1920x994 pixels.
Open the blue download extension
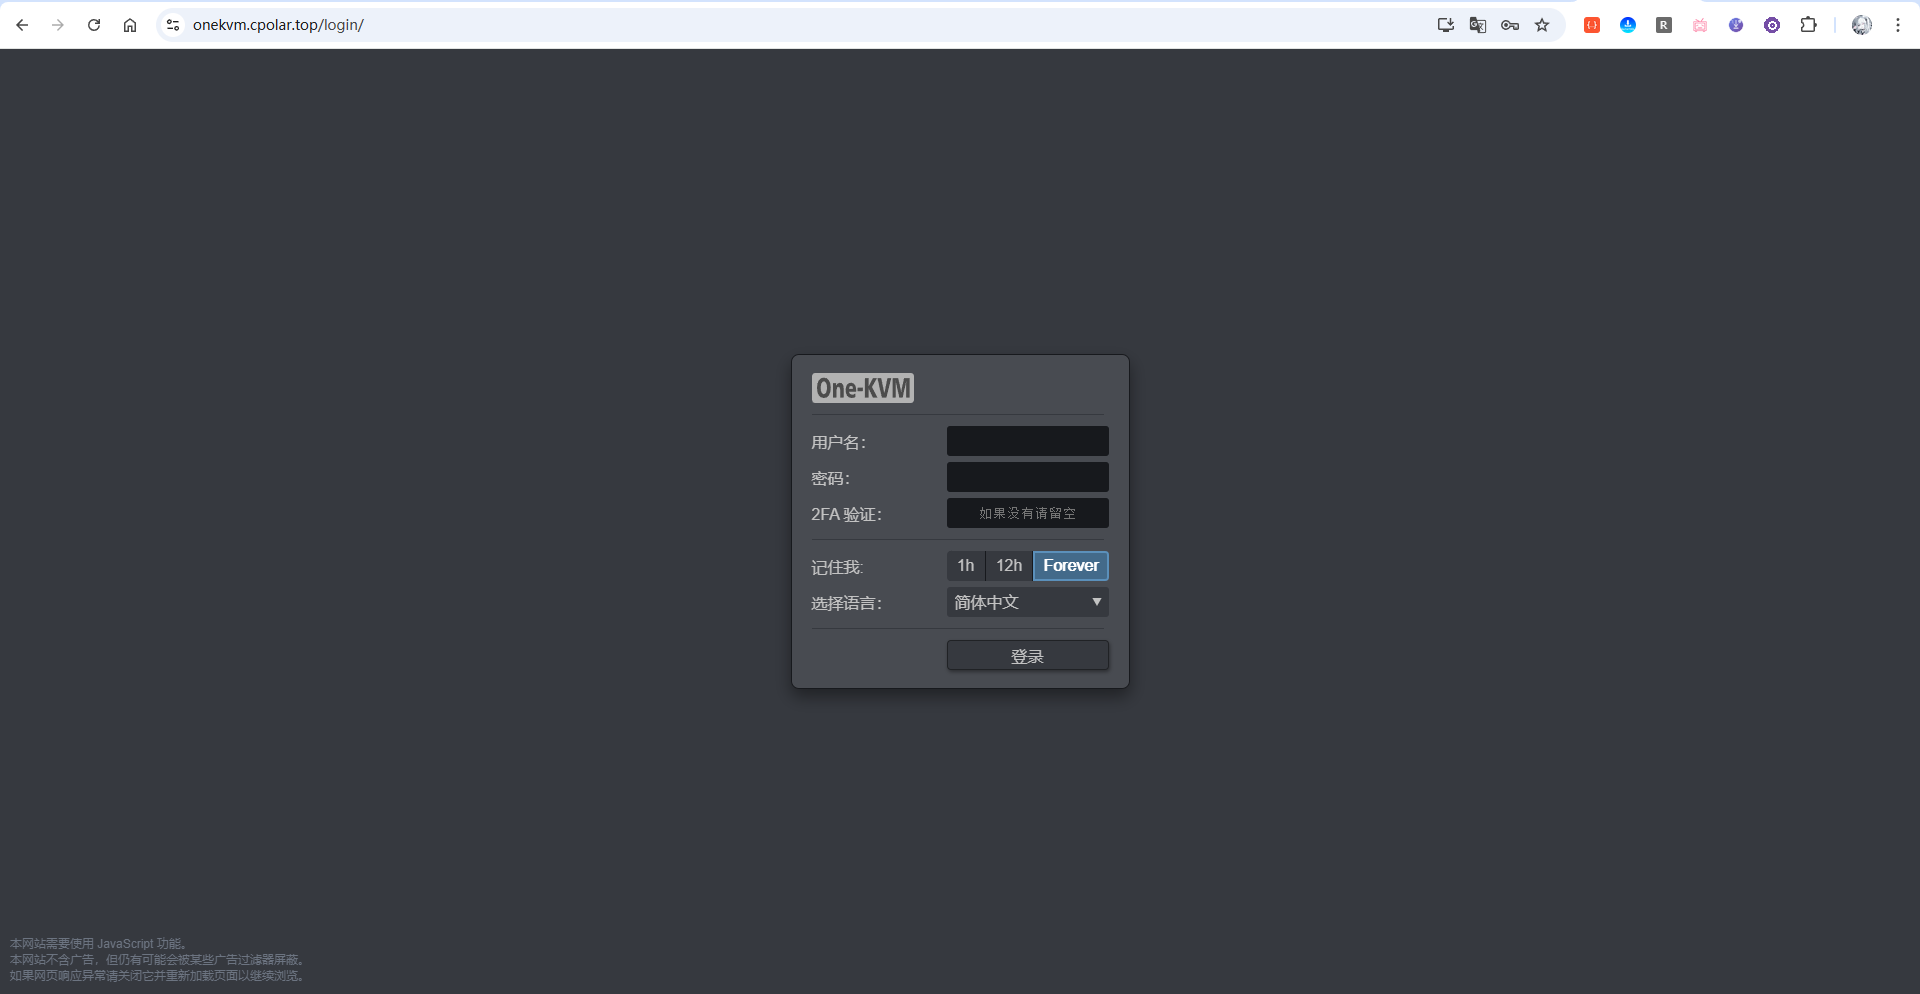point(1628,25)
